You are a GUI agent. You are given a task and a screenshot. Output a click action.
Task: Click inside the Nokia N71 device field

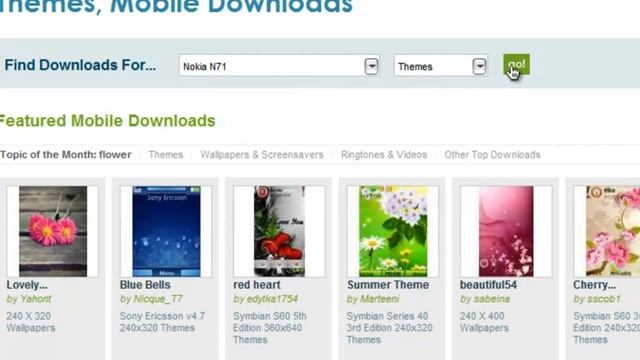279,66
